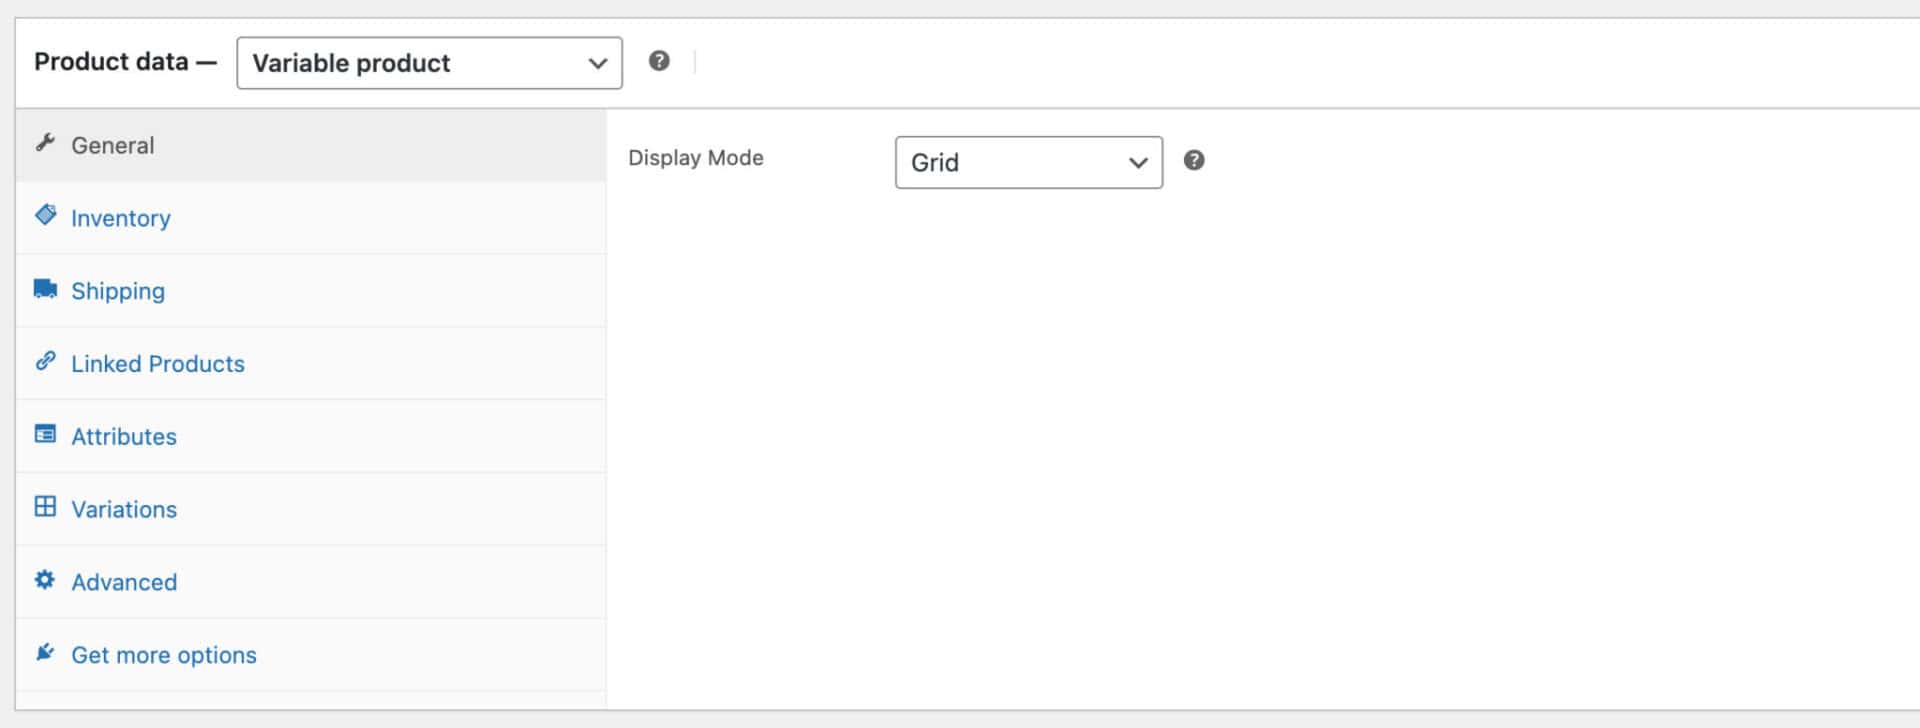1920x728 pixels.
Task: Click the wrench icon beside General
Action: coord(45,143)
